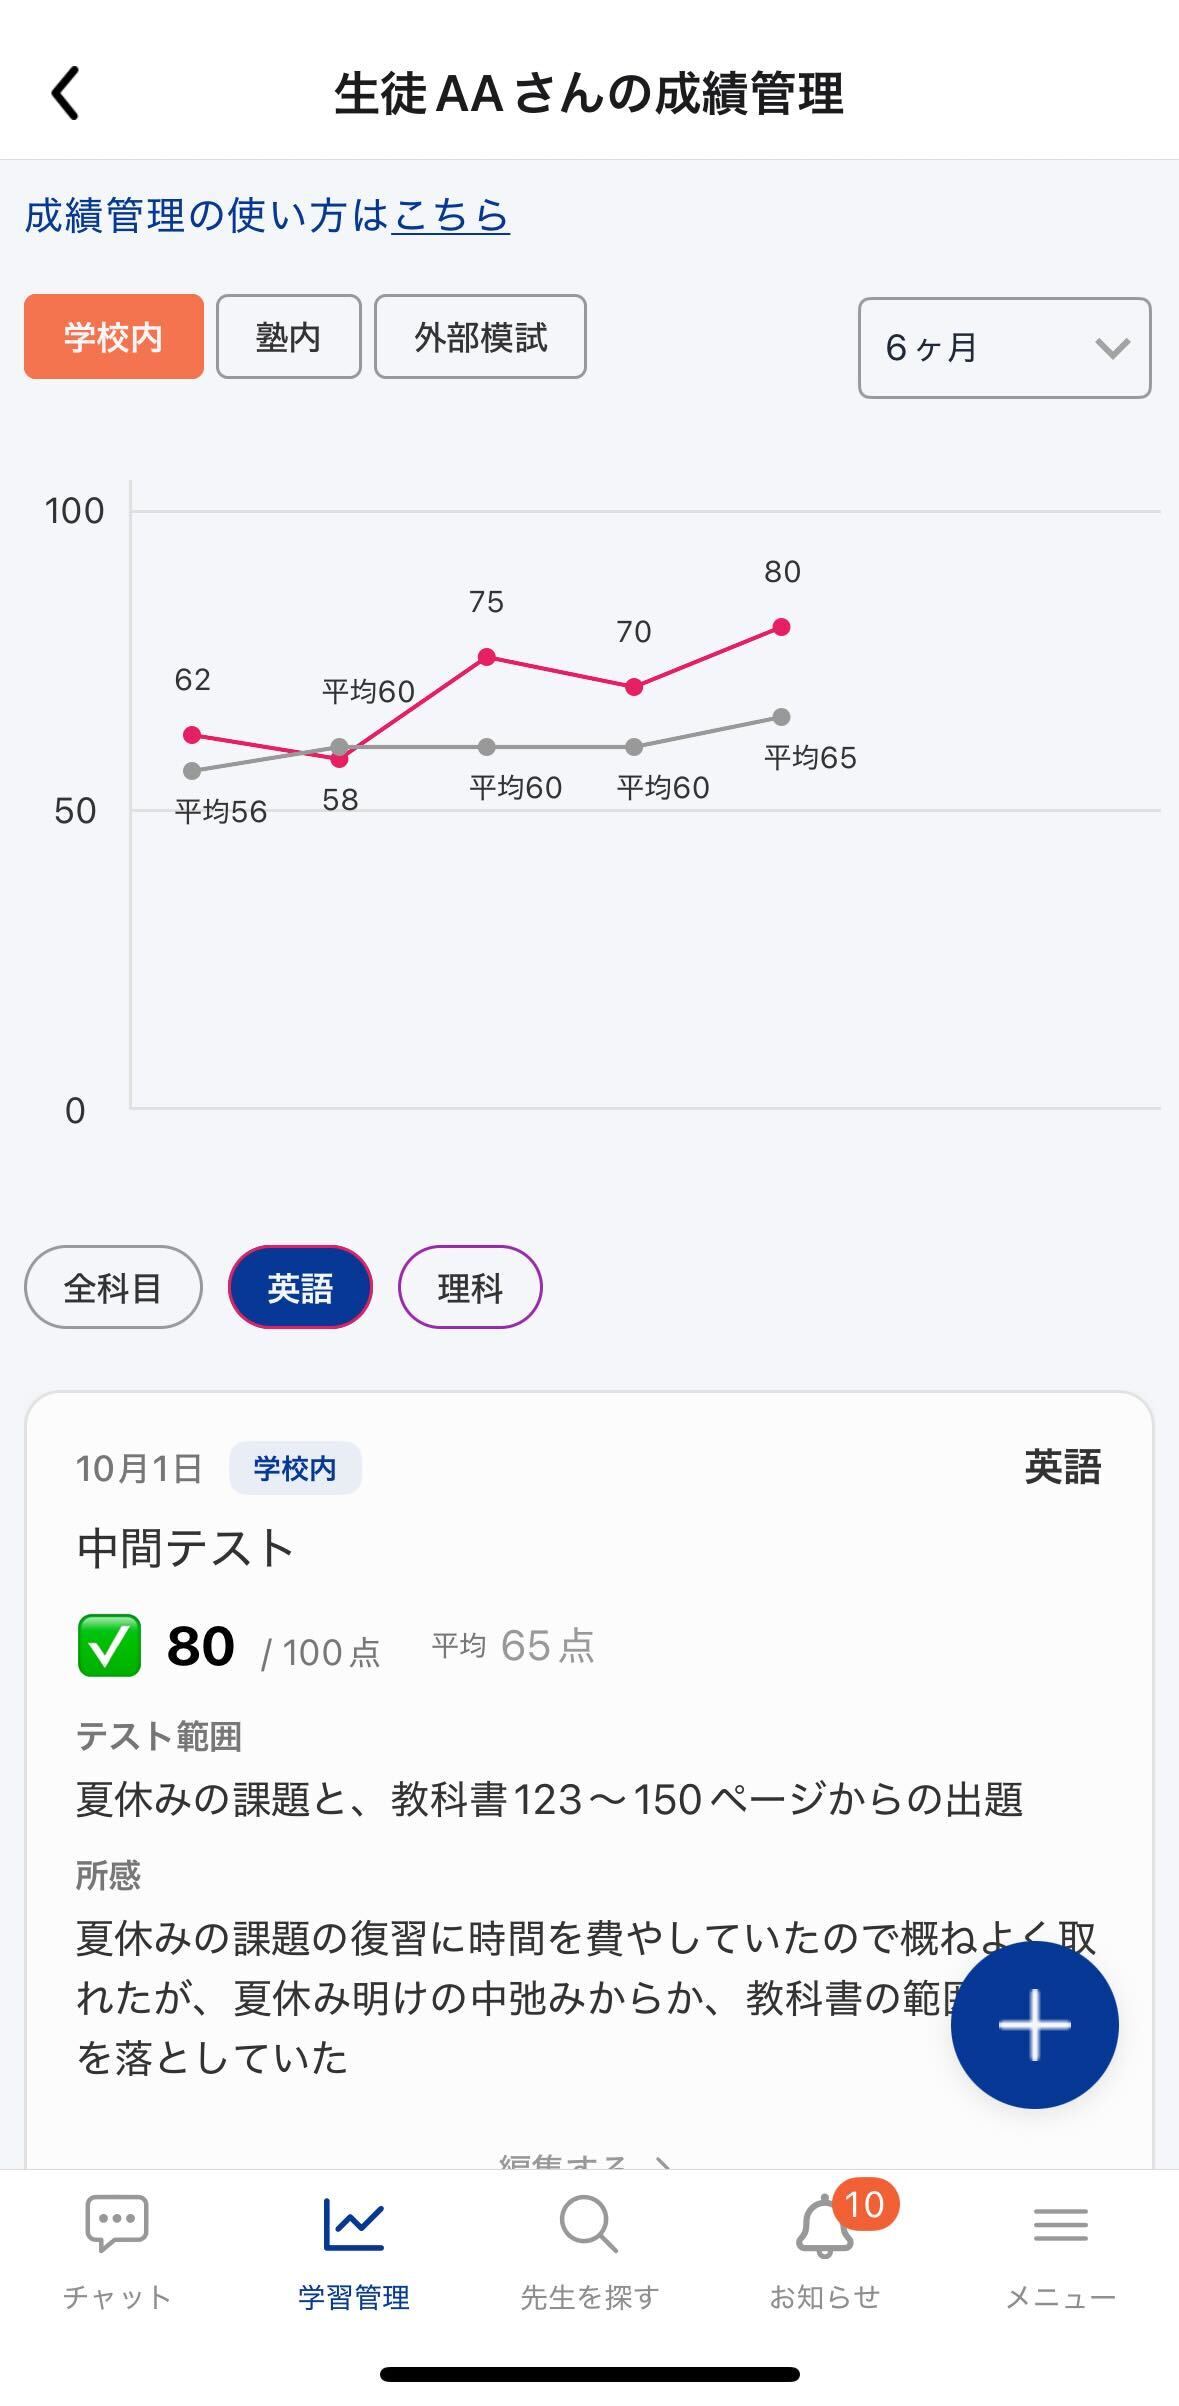Tap the 先生を探す search icon
Viewport: 1179px width, 2406px height.
tap(588, 2224)
